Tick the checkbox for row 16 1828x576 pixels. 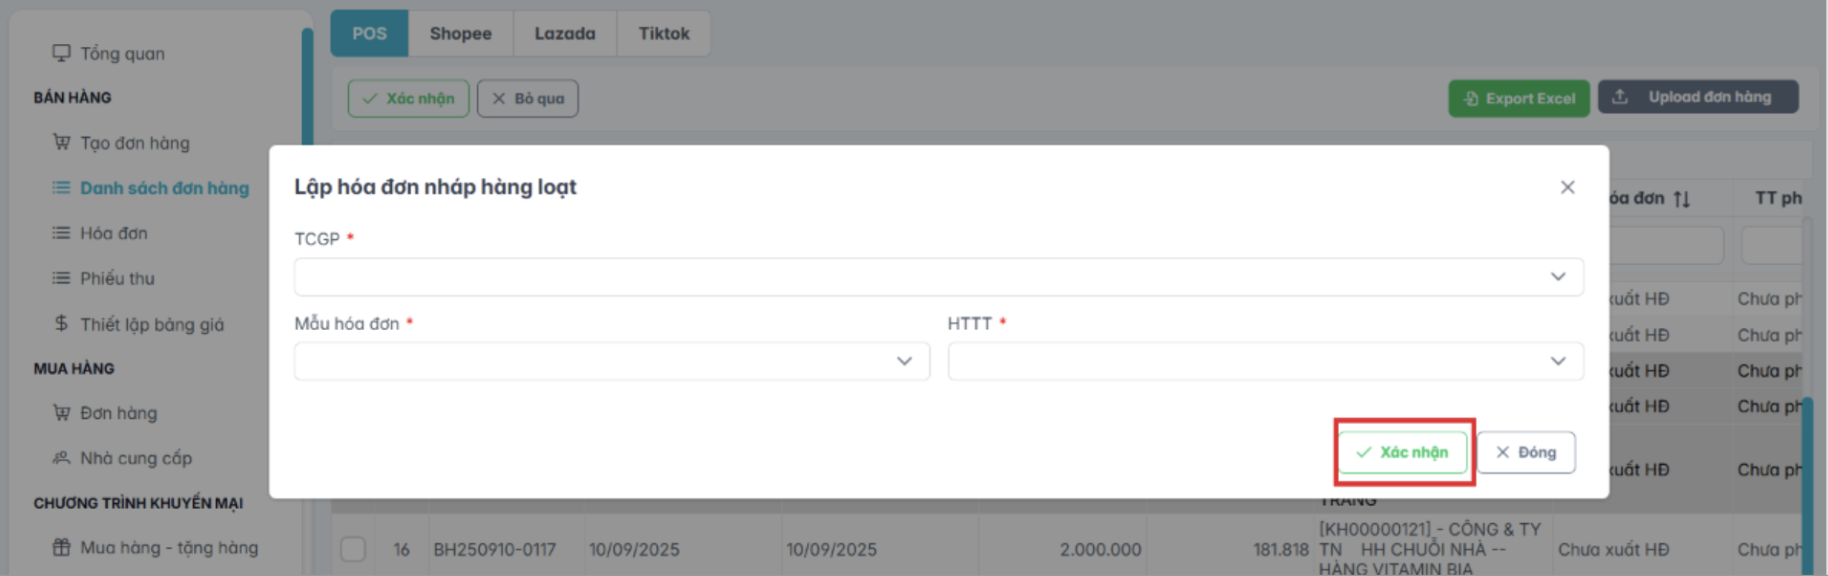point(353,549)
